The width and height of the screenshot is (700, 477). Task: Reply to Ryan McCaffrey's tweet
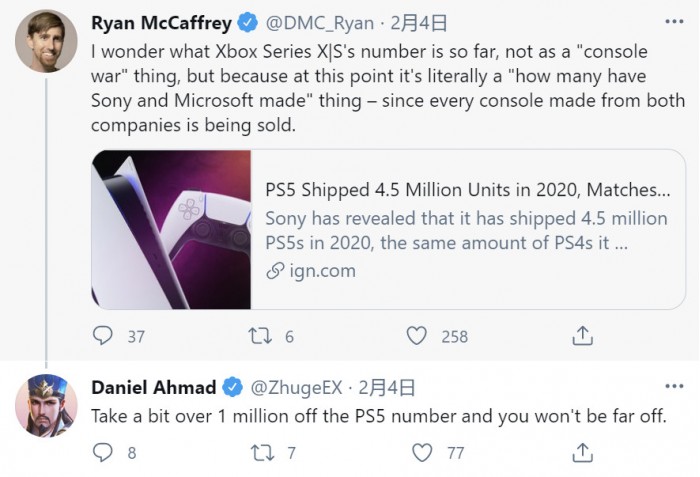pos(104,336)
